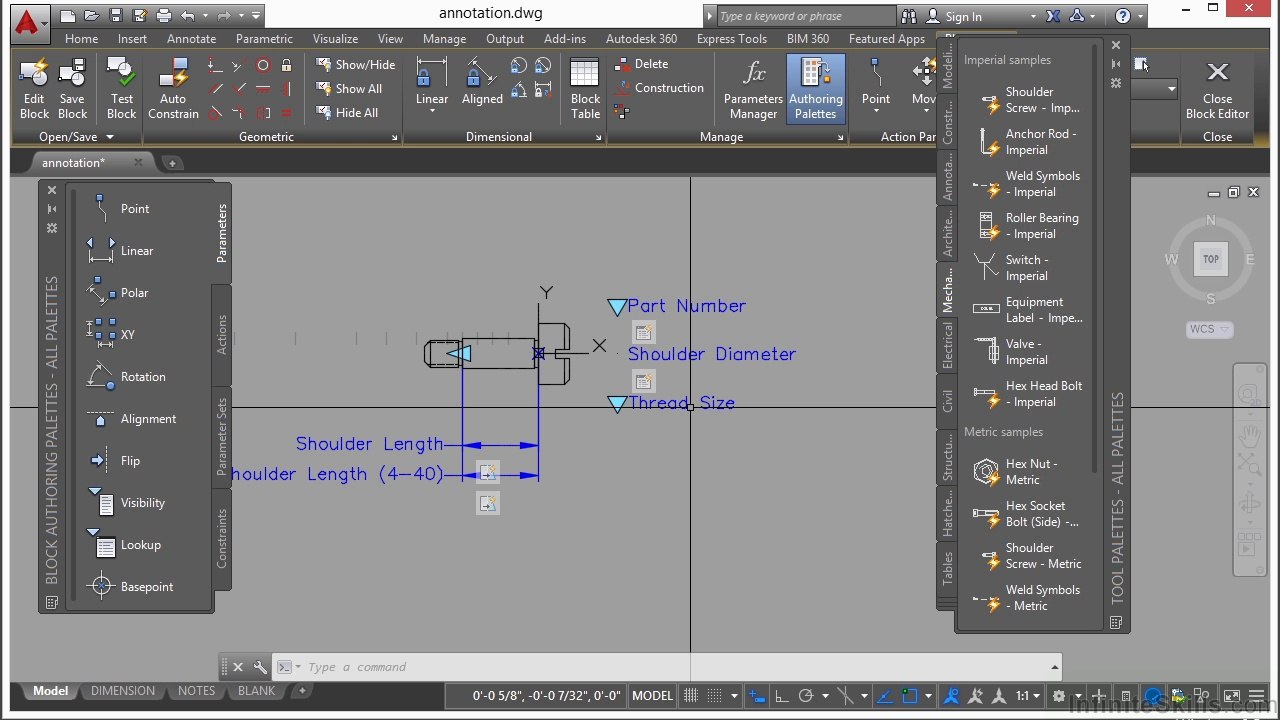Toggle the Construction geometry button

pos(659,88)
